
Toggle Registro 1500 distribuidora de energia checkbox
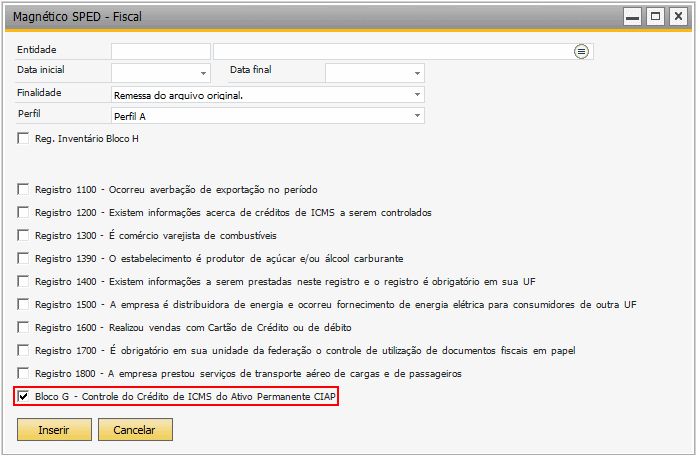coord(23,304)
